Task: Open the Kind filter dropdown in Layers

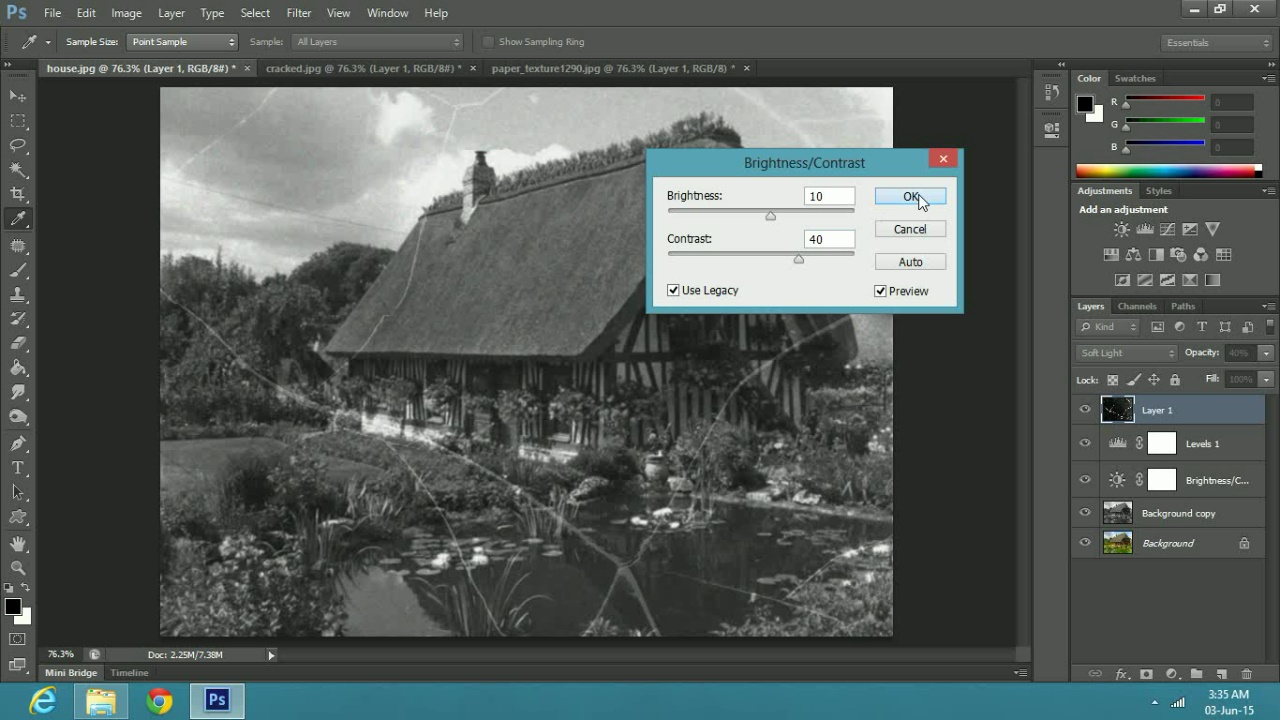Action: pos(1108,327)
